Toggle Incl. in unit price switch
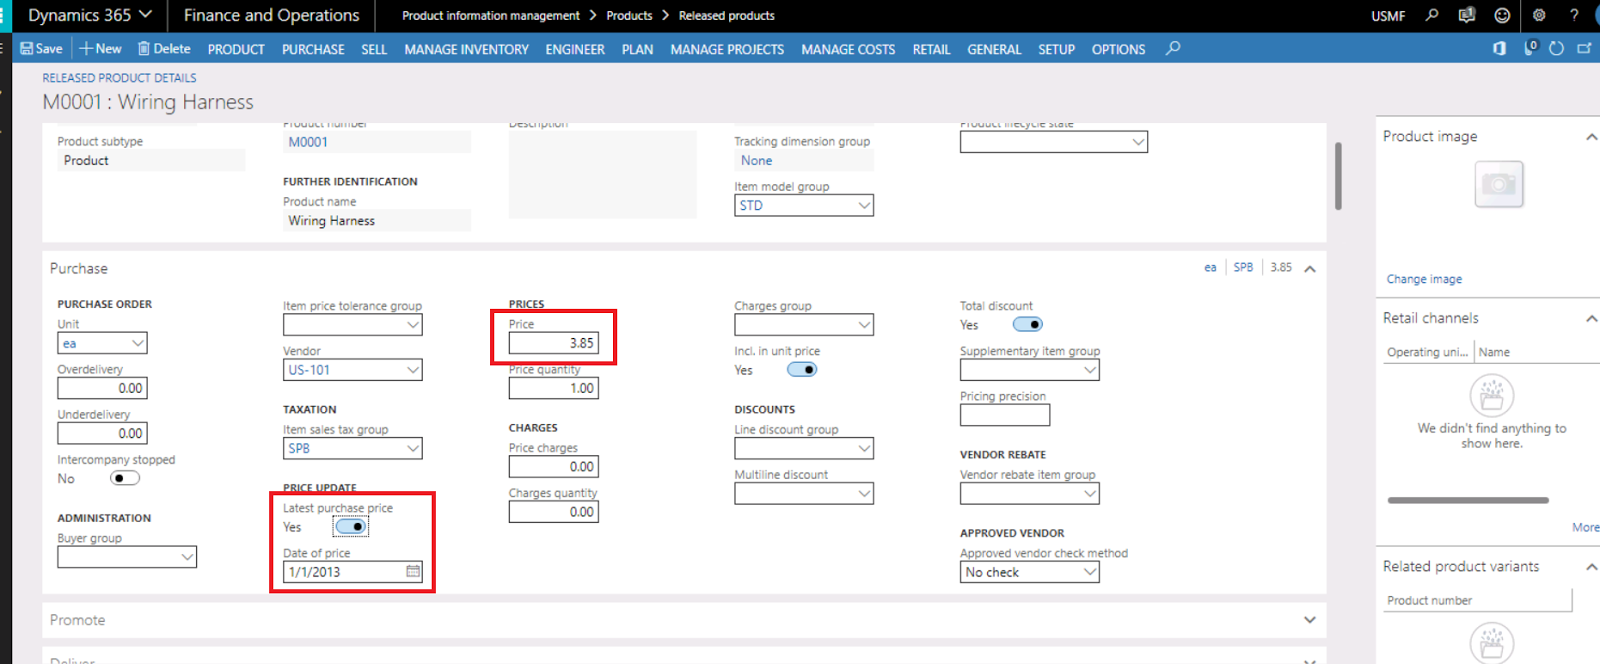This screenshot has width=1600, height=664. 802,369
